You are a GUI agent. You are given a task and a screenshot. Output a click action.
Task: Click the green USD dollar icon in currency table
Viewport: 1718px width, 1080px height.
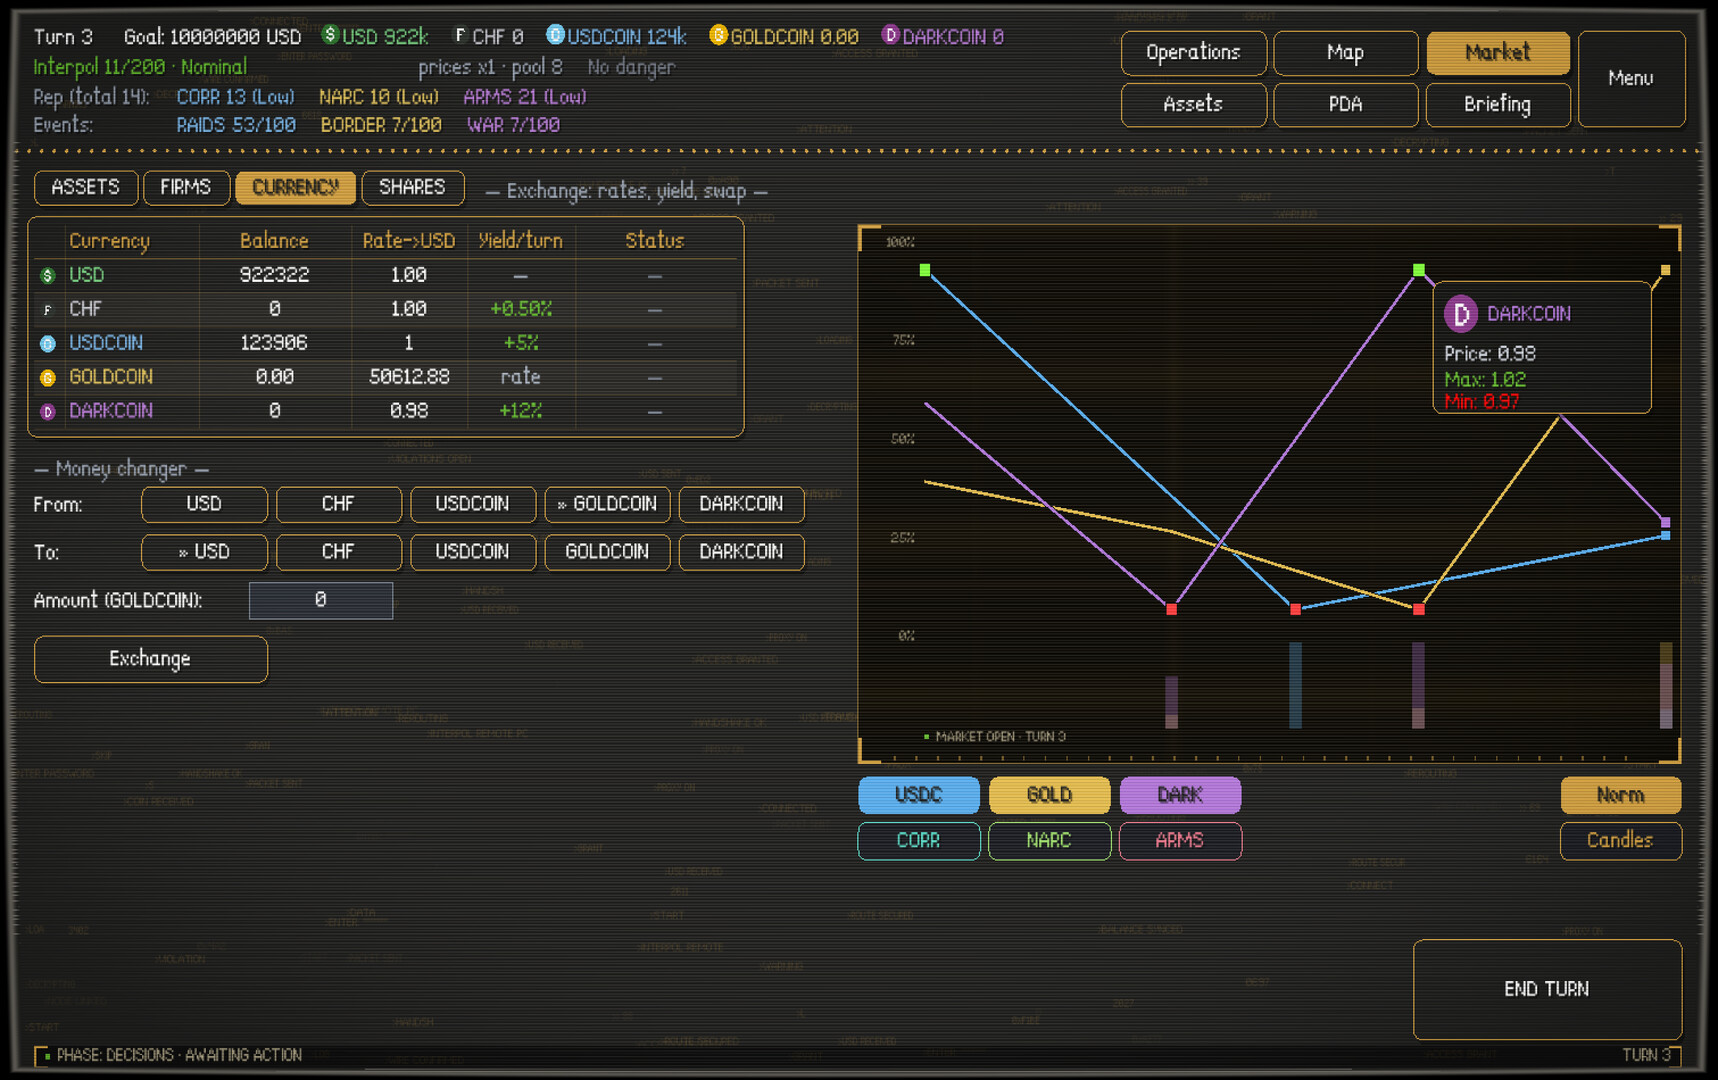[x=47, y=275]
